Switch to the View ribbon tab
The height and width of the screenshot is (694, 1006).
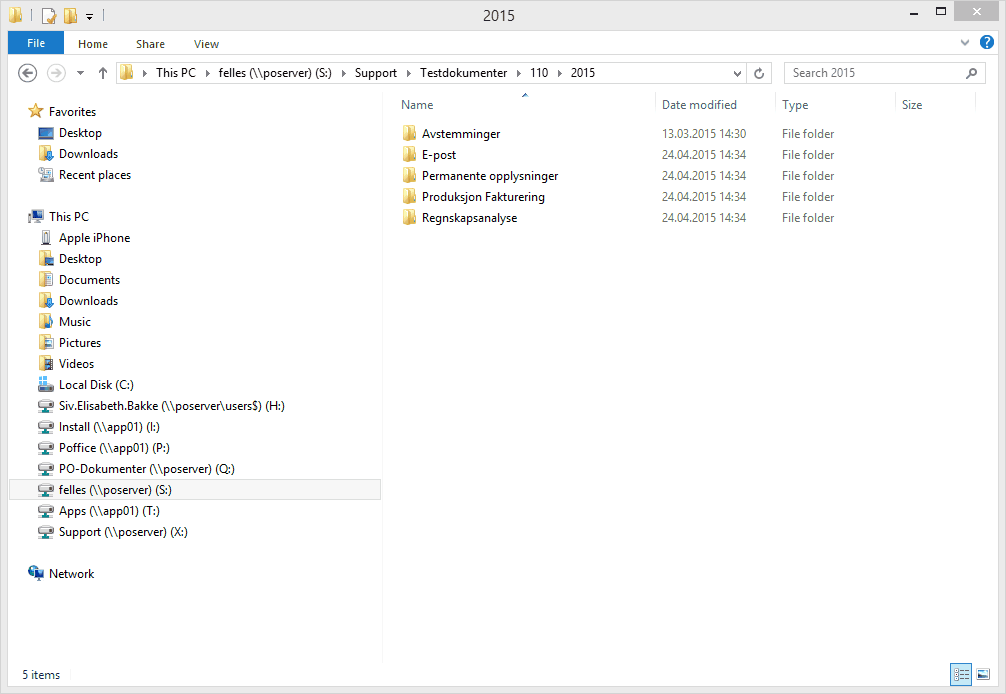coord(206,44)
